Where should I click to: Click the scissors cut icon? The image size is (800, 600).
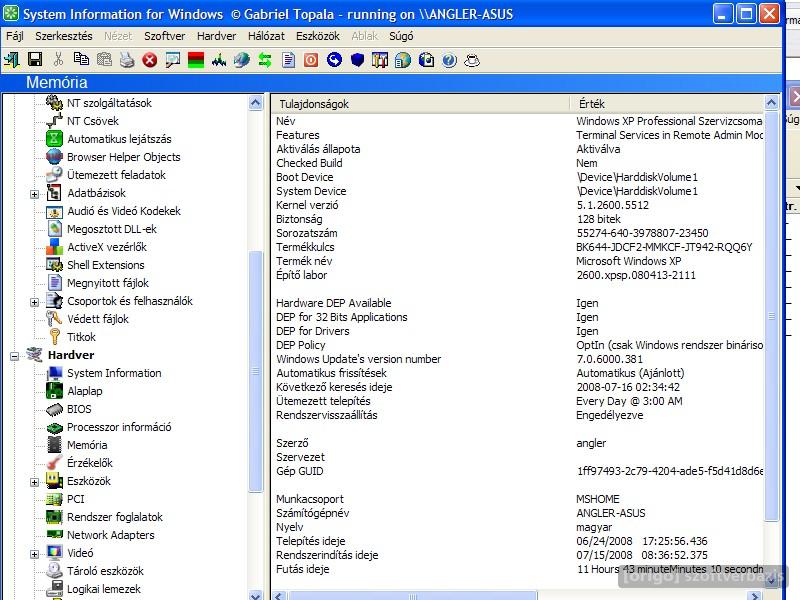pos(58,60)
